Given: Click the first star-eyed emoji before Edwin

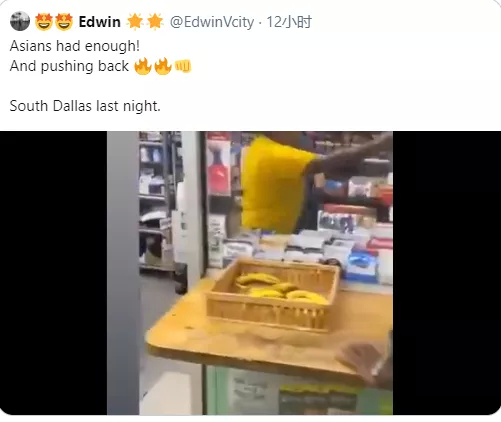Looking at the screenshot, I should click(44, 22).
